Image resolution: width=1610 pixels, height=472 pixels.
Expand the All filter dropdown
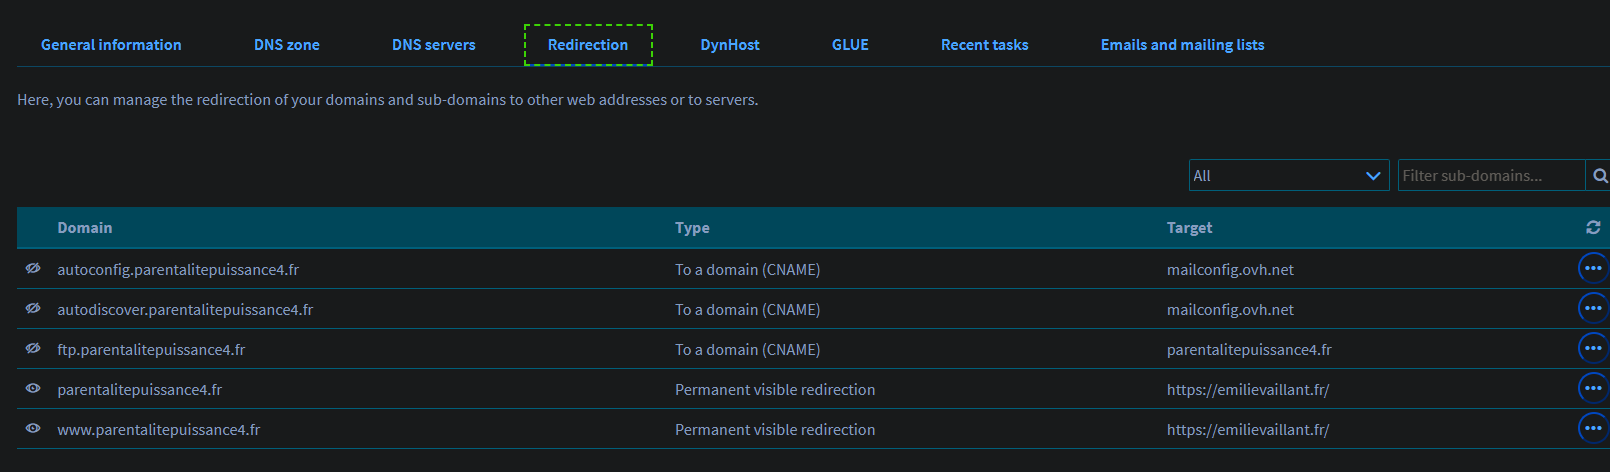tap(1288, 176)
